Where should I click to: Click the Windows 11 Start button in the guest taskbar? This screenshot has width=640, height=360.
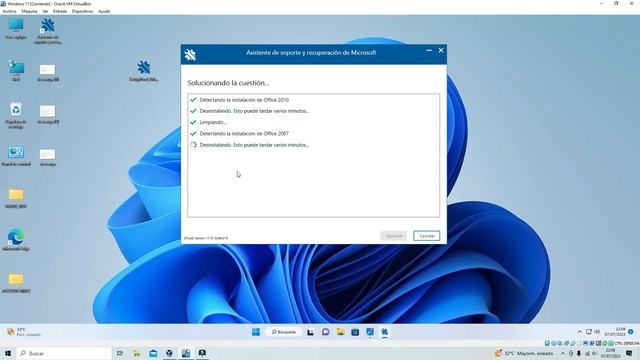point(256,332)
